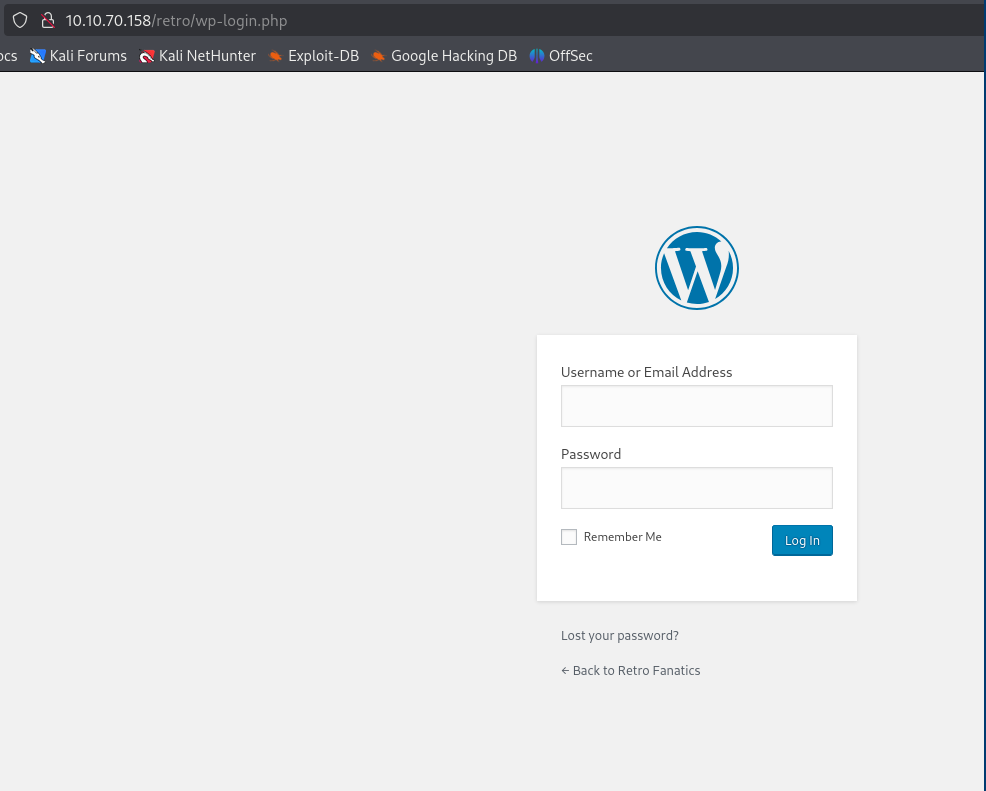Open site security info via the lock icon

pos(46,20)
